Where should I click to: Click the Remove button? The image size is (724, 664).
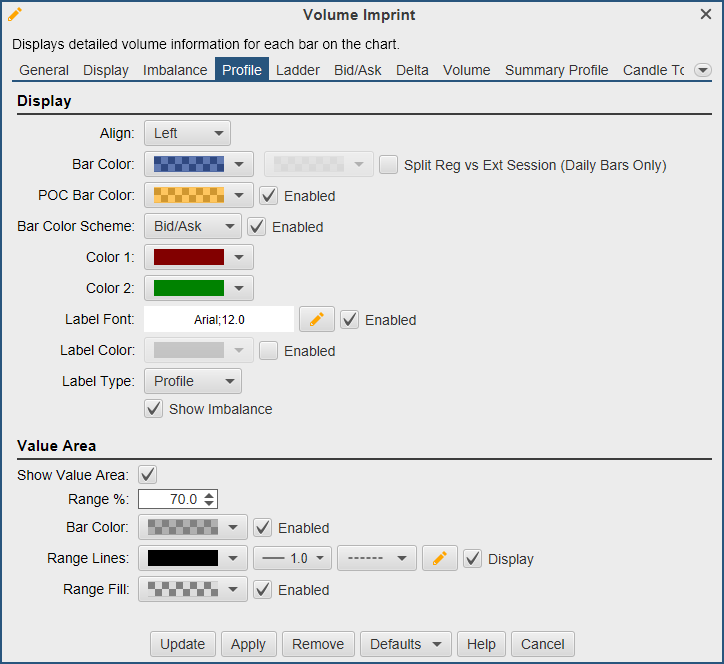318,644
